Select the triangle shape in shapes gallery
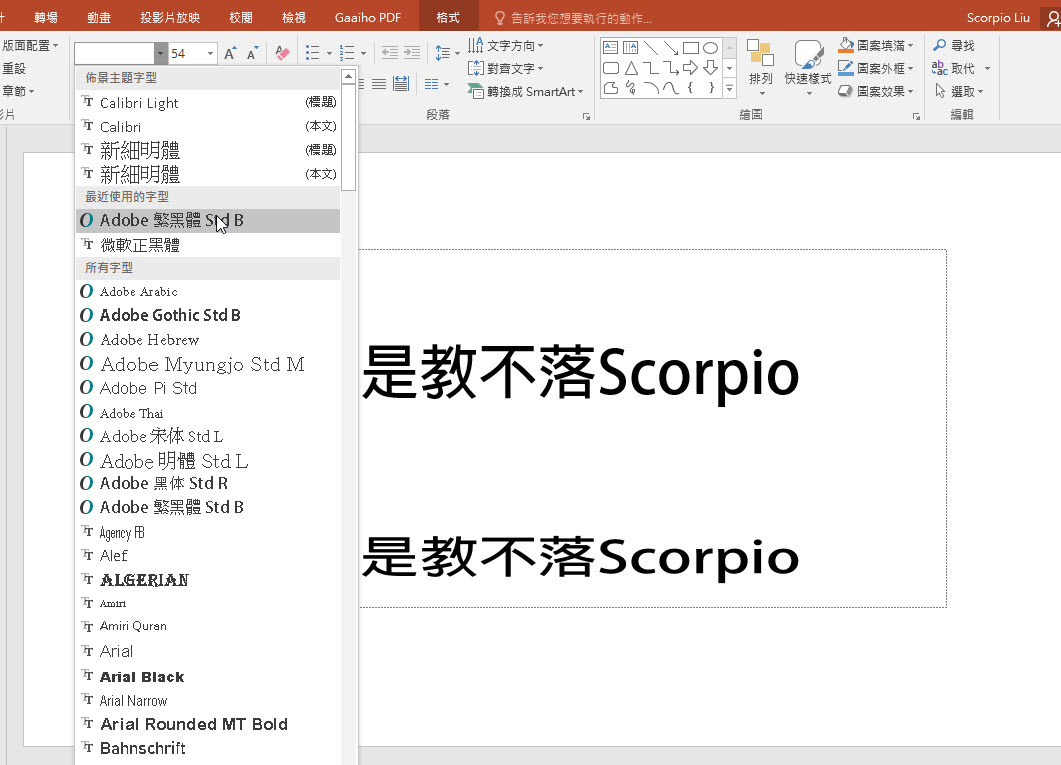The height and width of the screenshot is (765, 1061). tap(631, 68)
